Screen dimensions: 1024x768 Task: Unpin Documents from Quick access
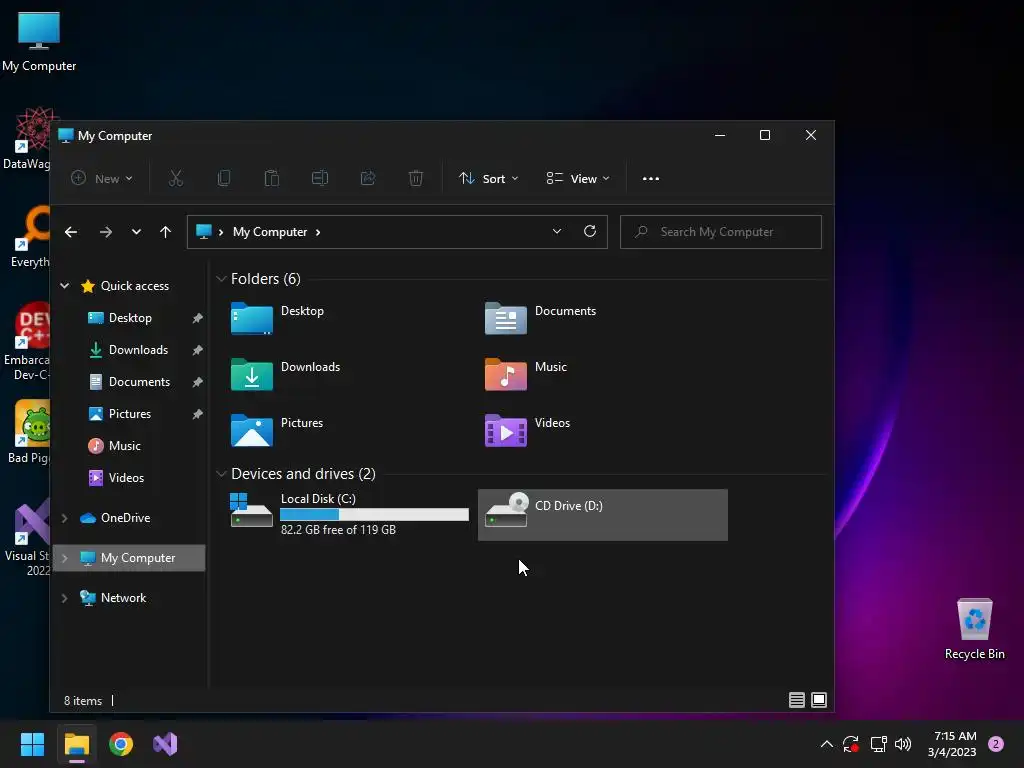point(197,382)
